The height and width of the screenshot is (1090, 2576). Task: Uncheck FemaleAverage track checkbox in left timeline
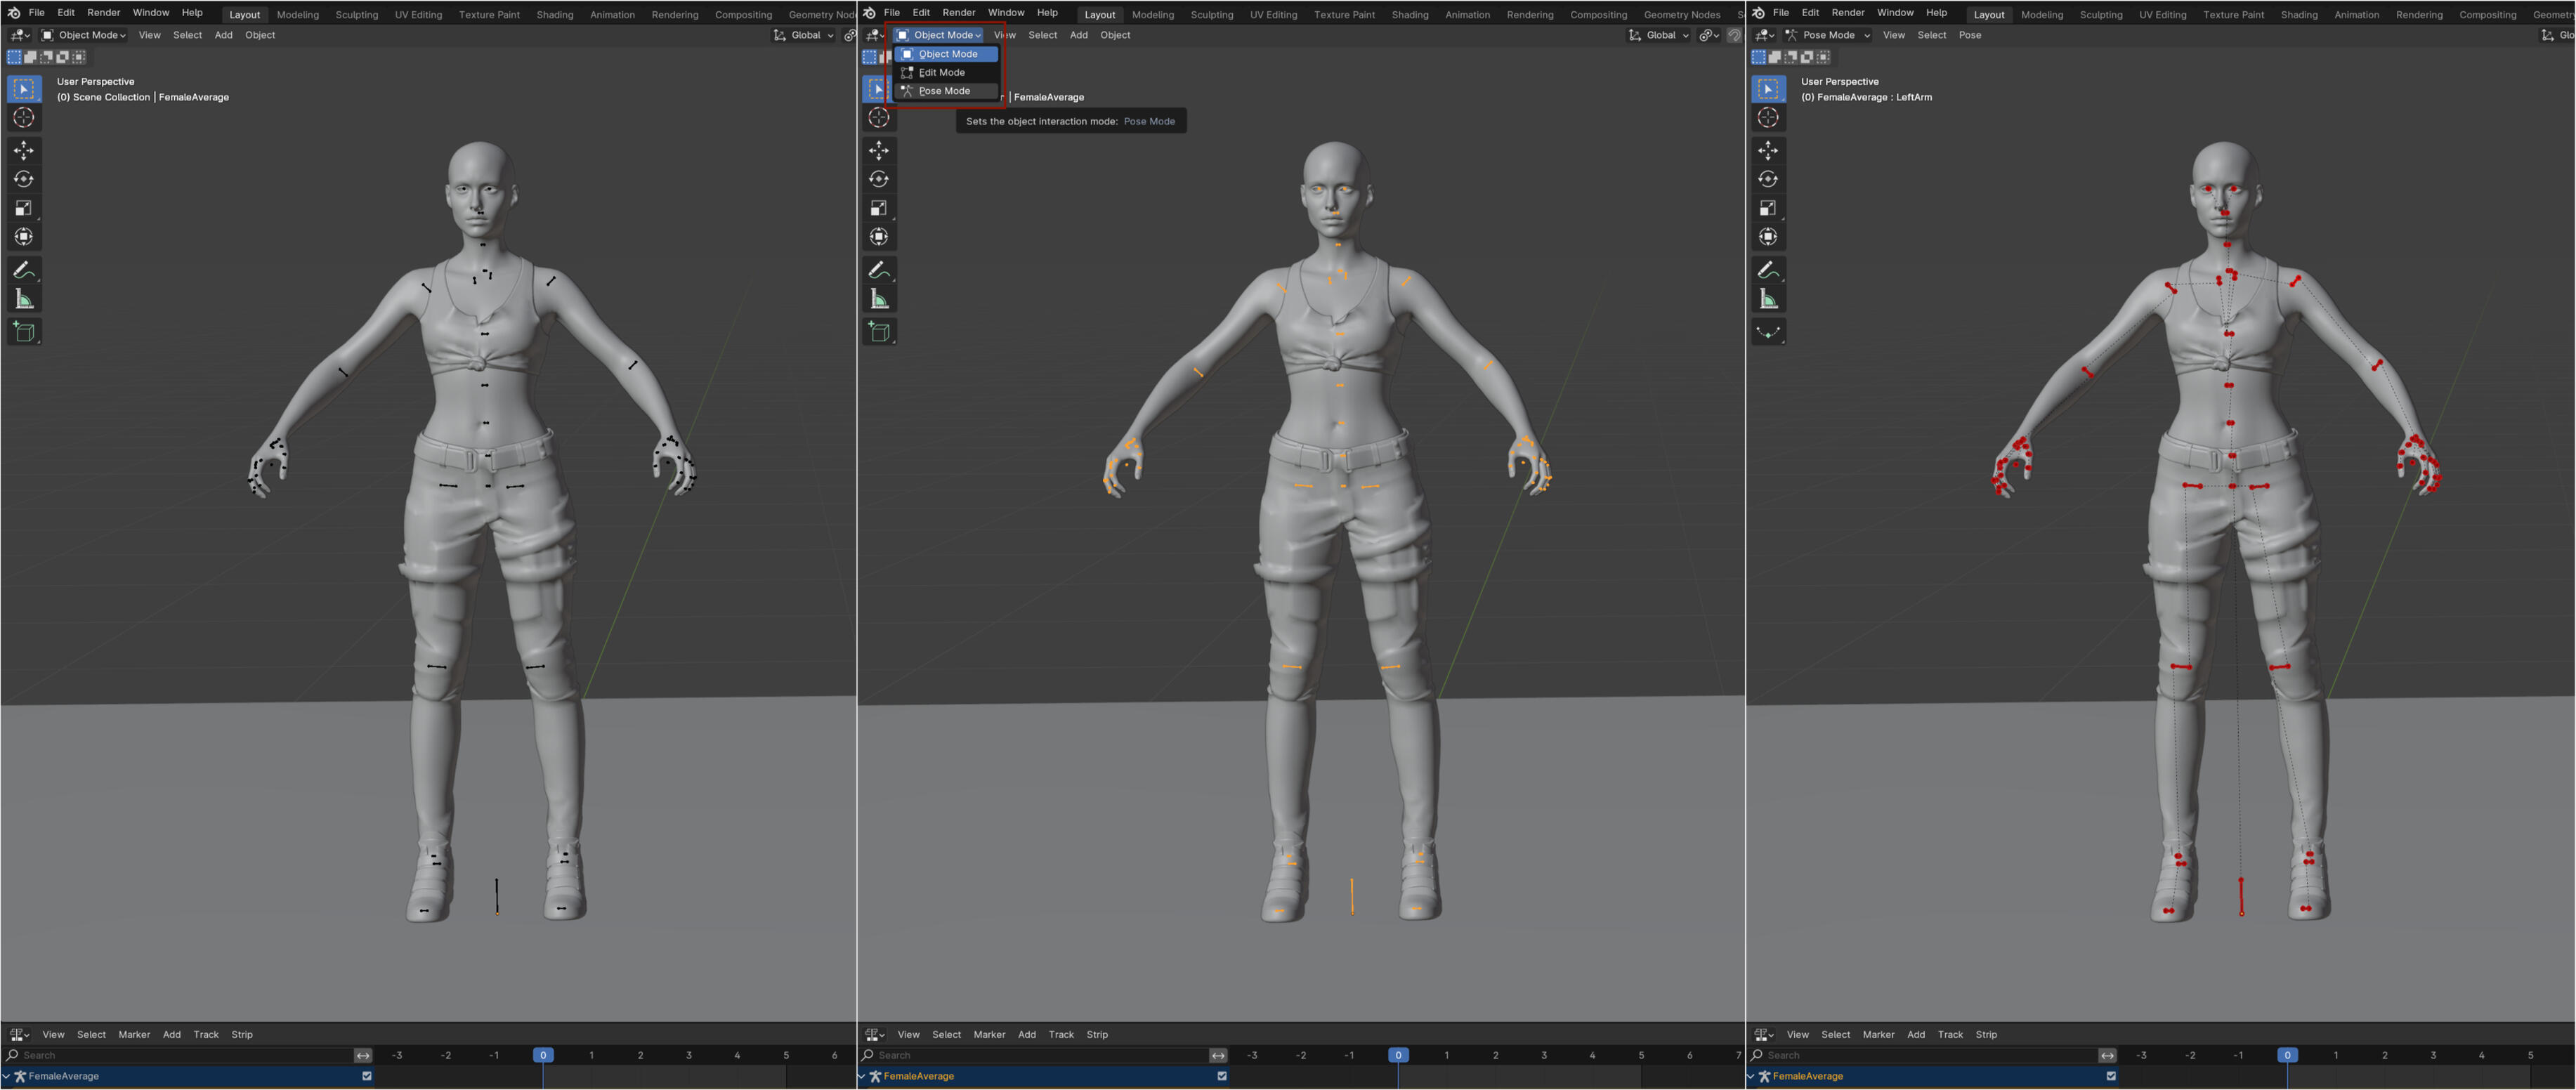tap(367, 1076)
